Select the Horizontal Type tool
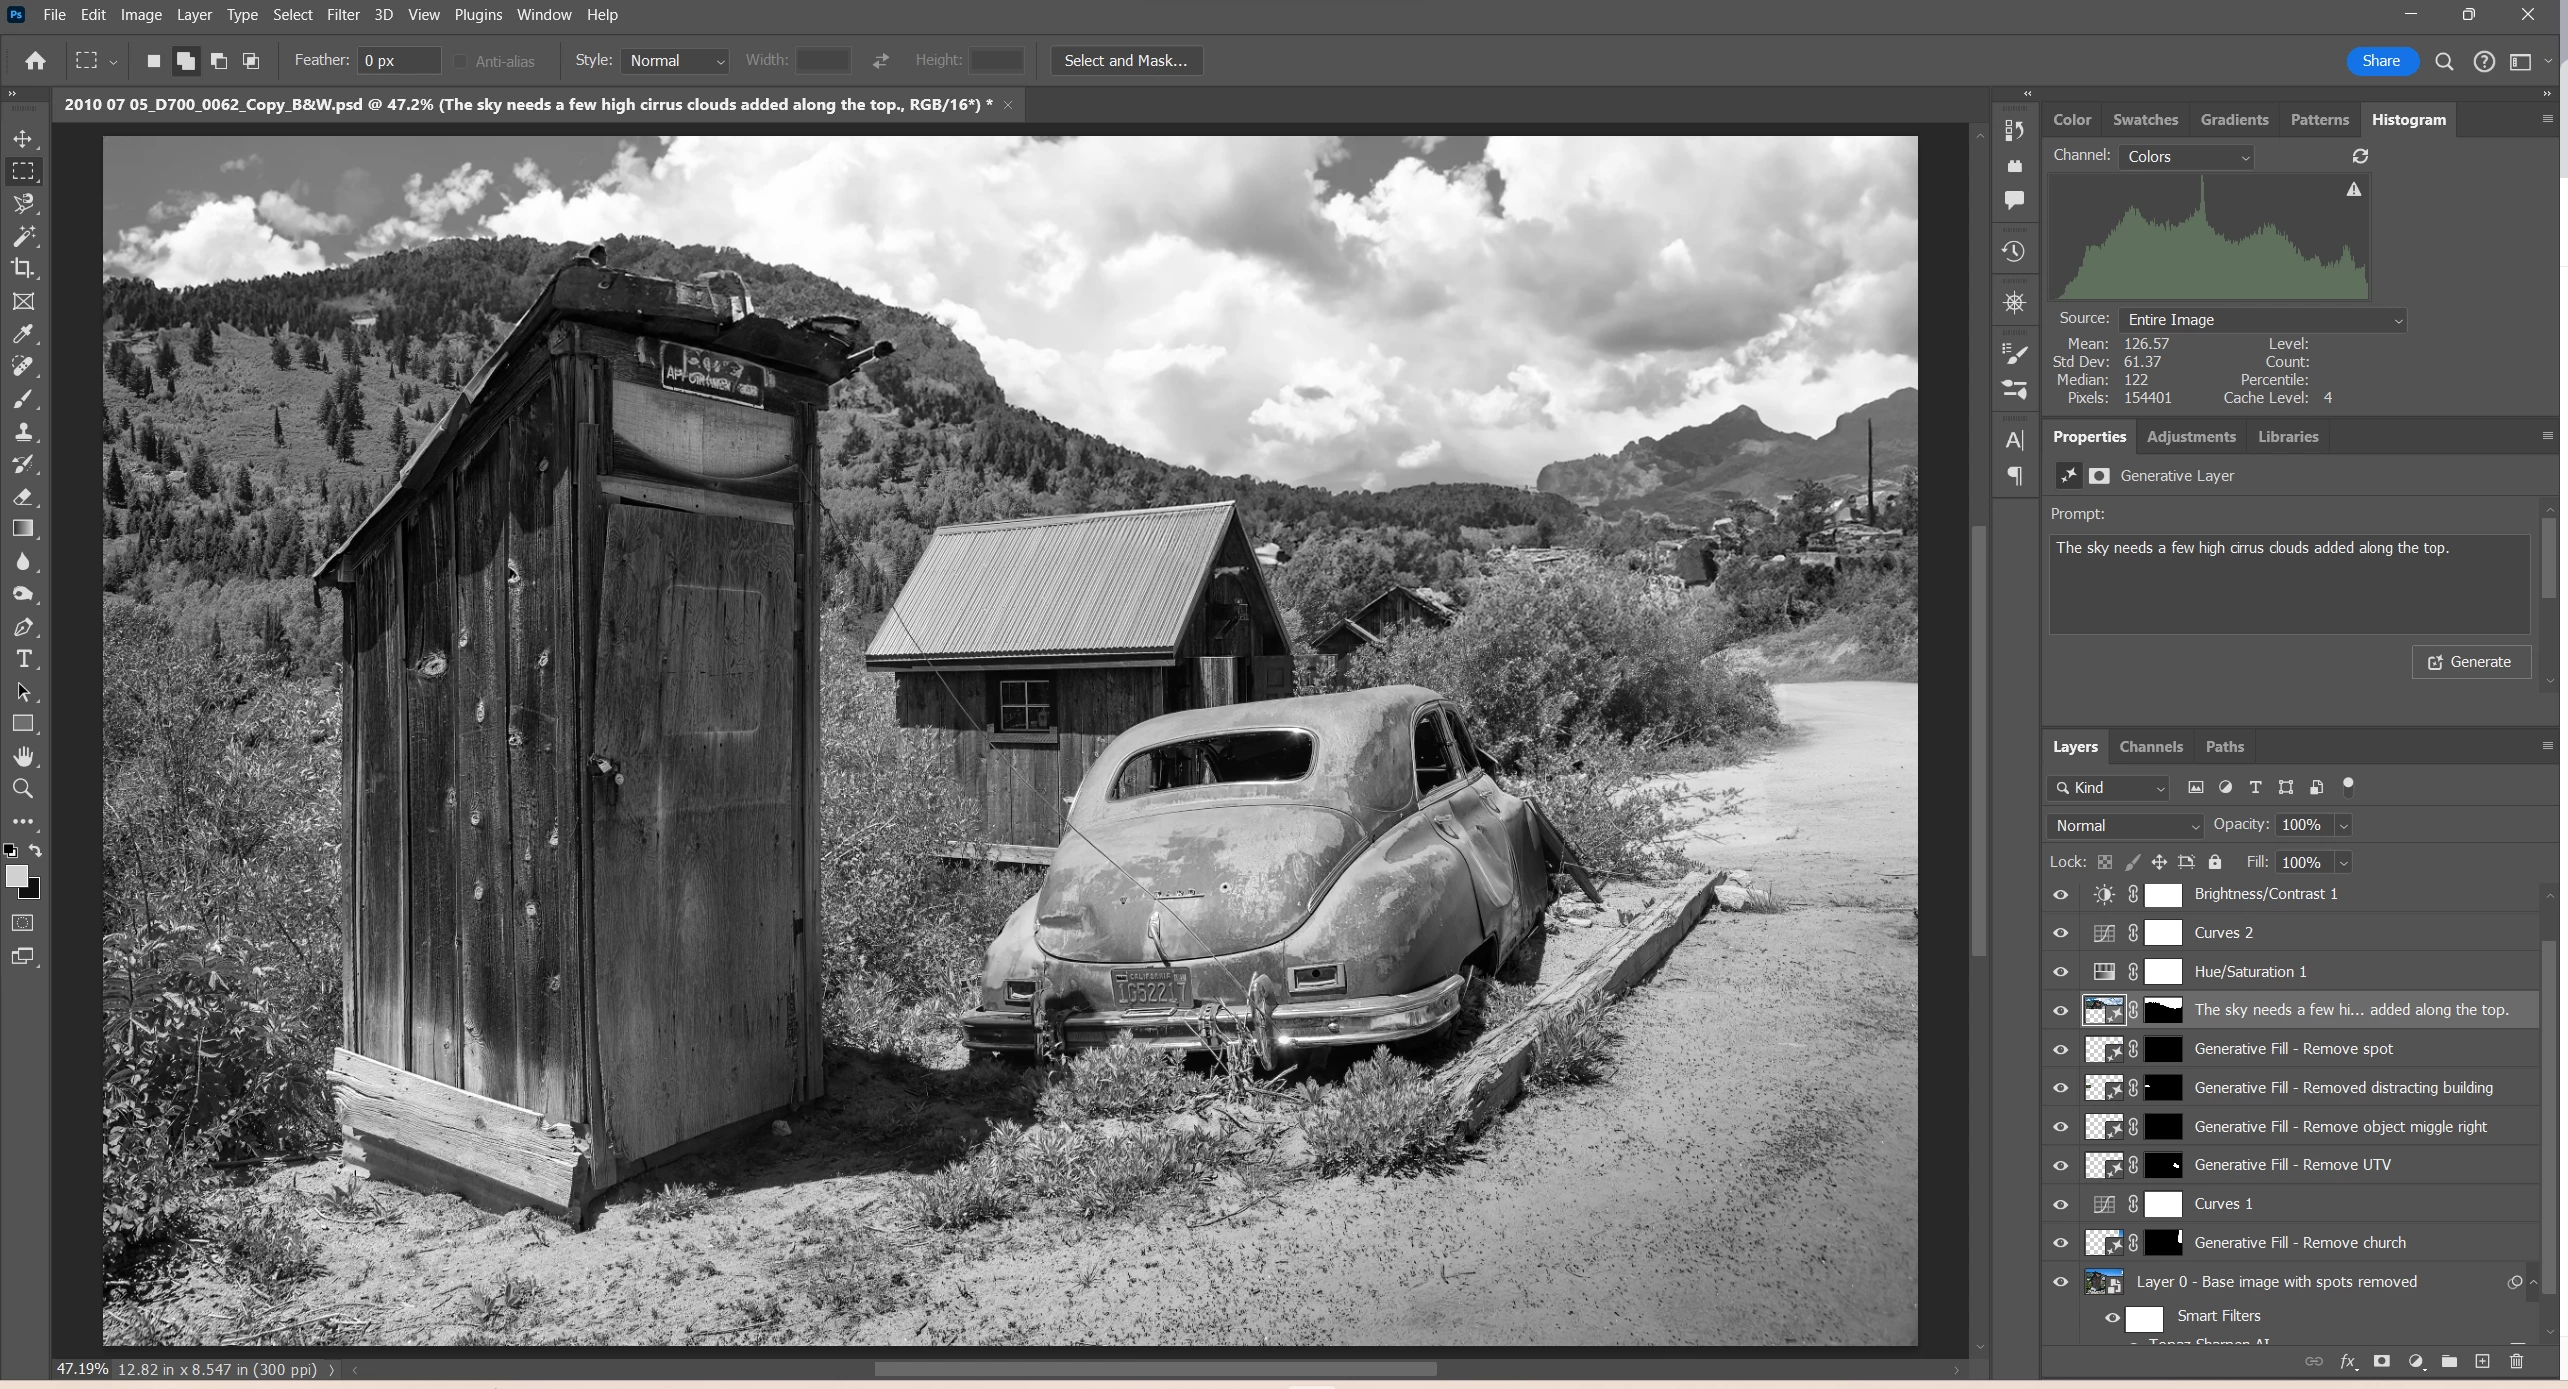Image resolution: width=2568 pixels, height=1389 pixels. click(23, 660)
